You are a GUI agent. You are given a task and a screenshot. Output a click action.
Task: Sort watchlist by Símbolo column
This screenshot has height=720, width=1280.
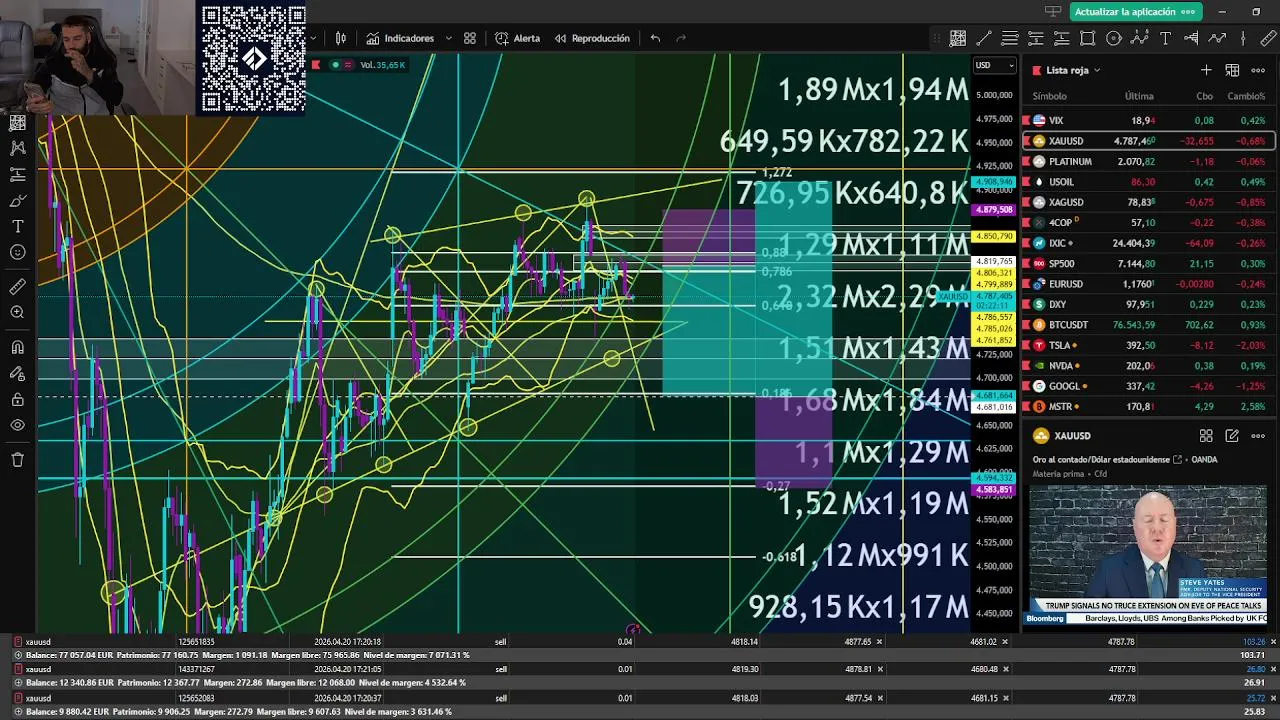click(x=1049, y=96)
